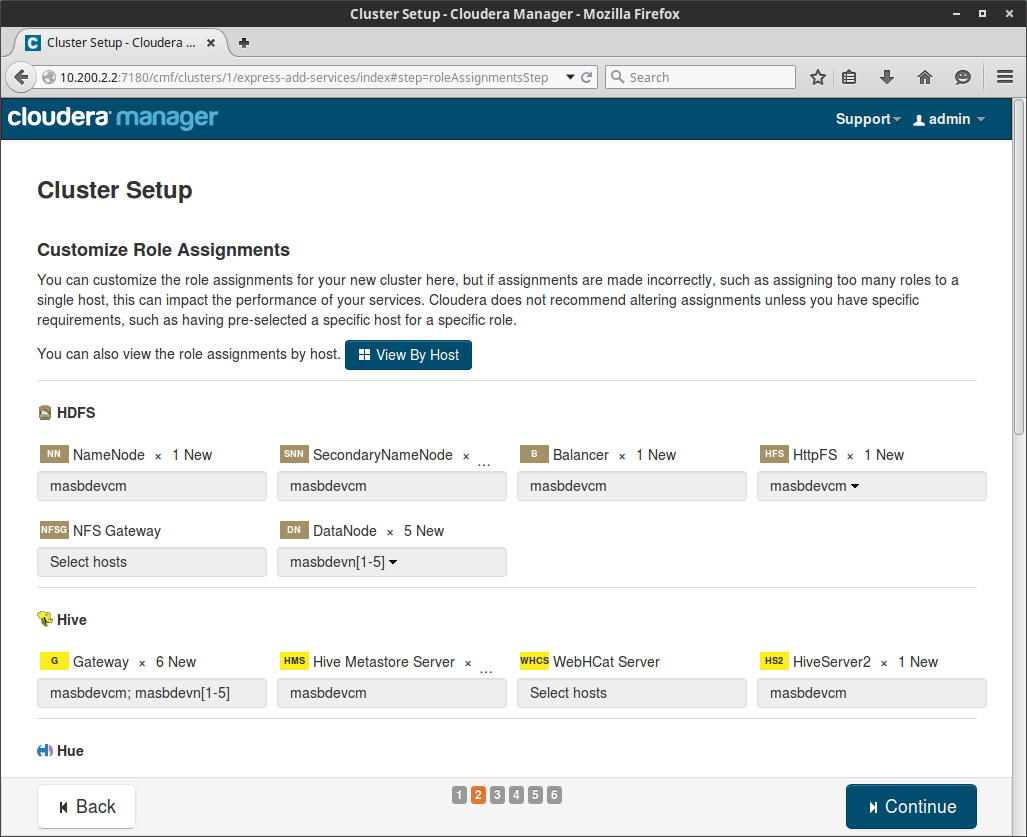Click the Customize Role Assignments heading
1027x837 pixels.
point(163,250)
